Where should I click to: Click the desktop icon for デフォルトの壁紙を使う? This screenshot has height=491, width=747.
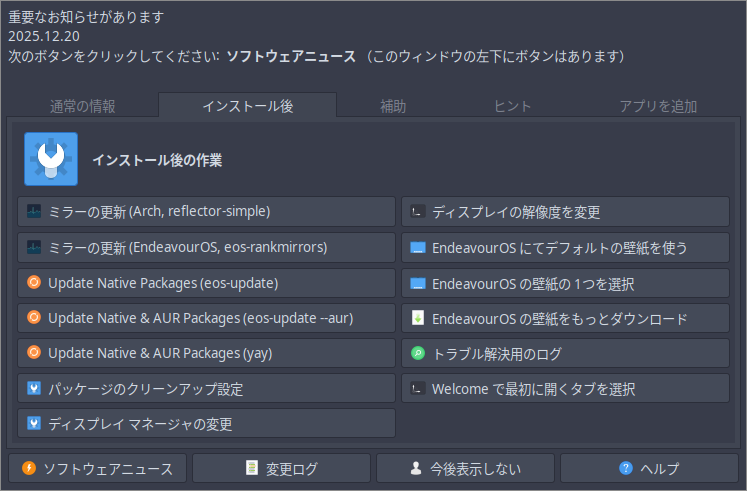coord(418,248)
